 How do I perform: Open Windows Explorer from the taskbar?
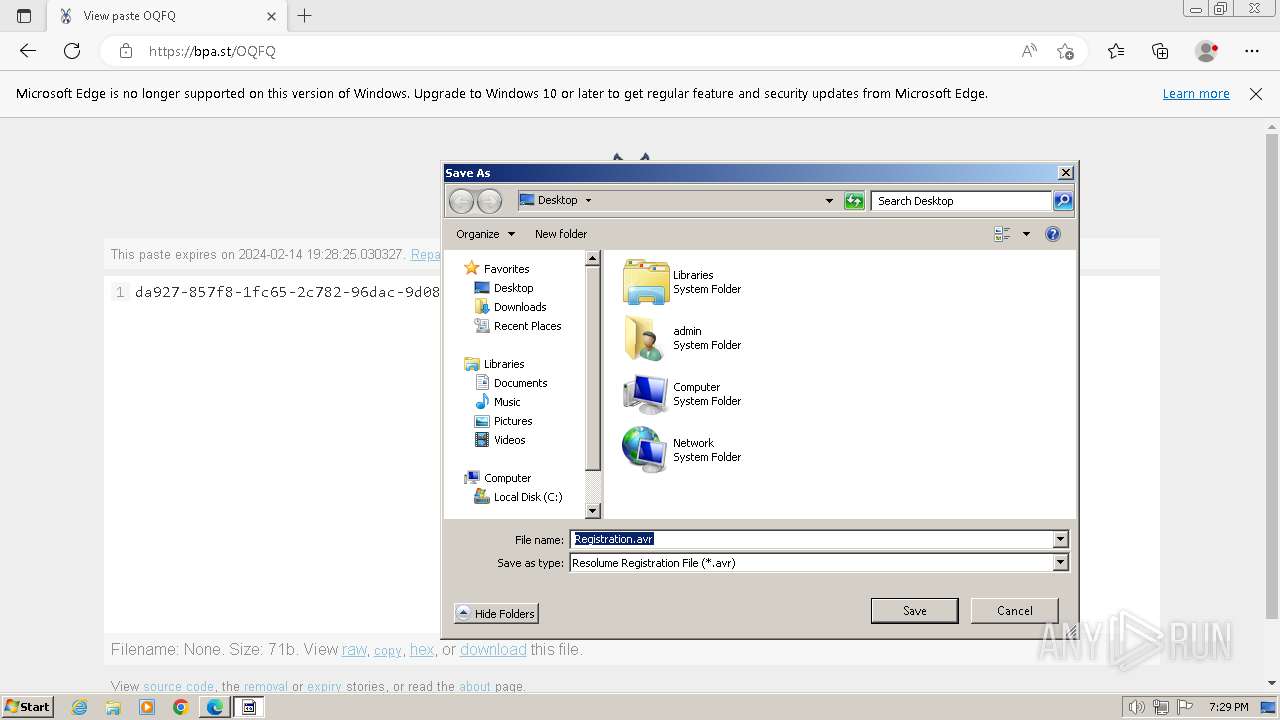pos(113,707)
